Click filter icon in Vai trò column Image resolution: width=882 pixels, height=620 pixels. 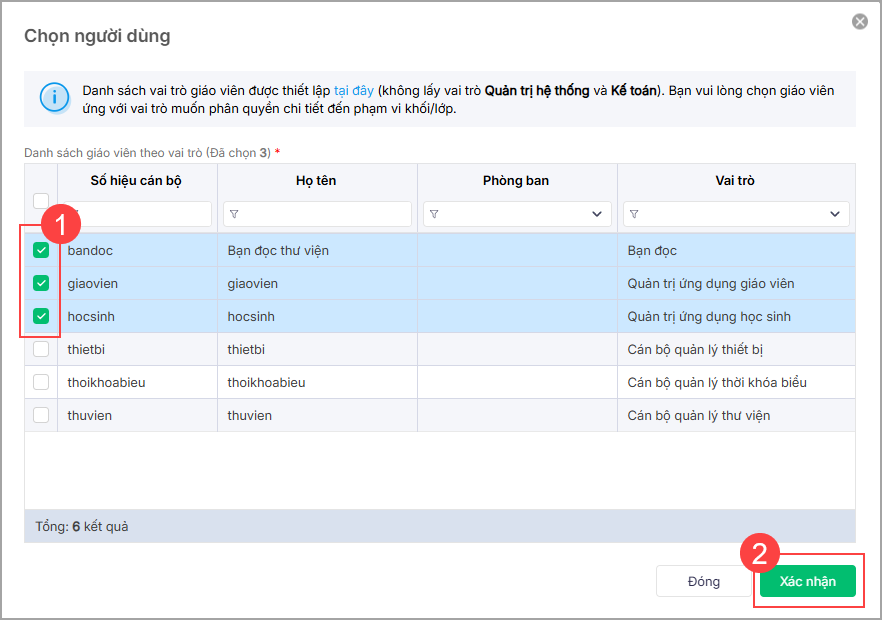(x=634, y=214)
